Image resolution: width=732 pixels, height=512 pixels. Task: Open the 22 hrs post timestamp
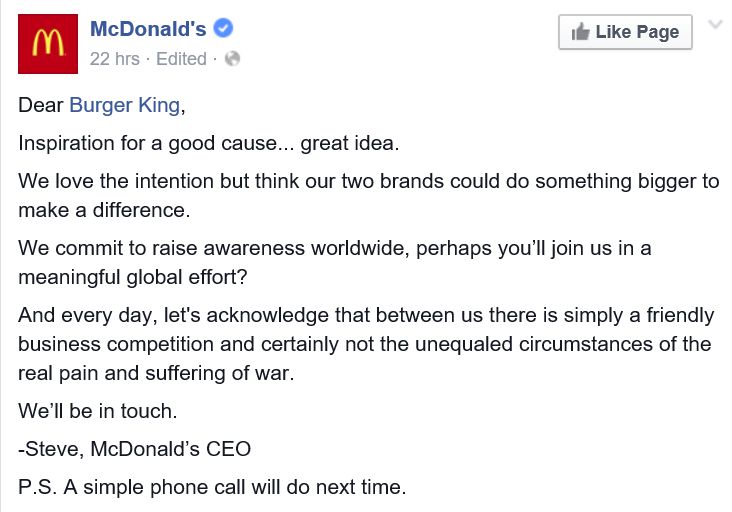[x=114, y=59]
